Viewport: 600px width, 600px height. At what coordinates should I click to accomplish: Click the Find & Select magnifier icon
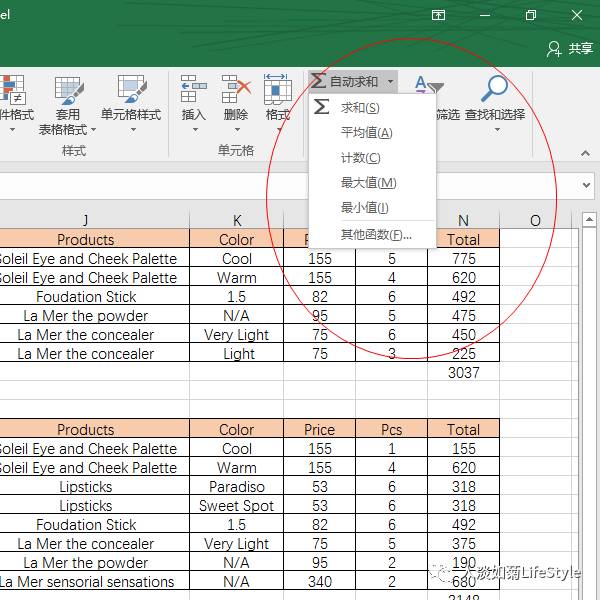coord(494,88)
